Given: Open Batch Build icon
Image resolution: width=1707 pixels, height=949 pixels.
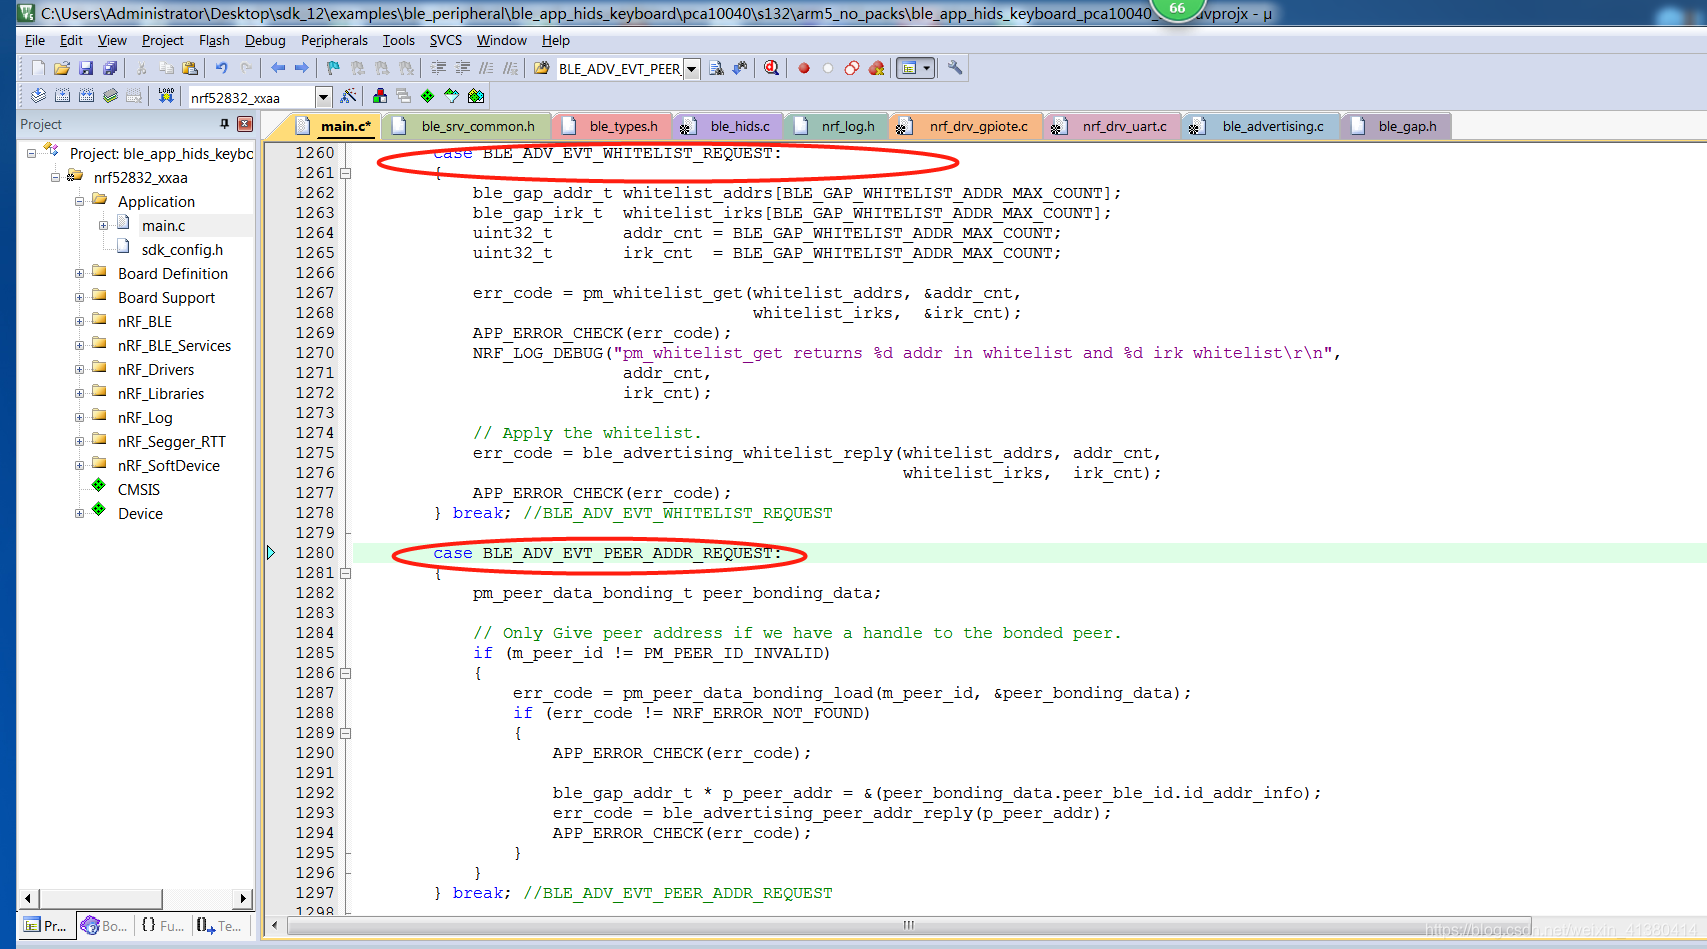Looking at the screenshot, I should 110,96.
